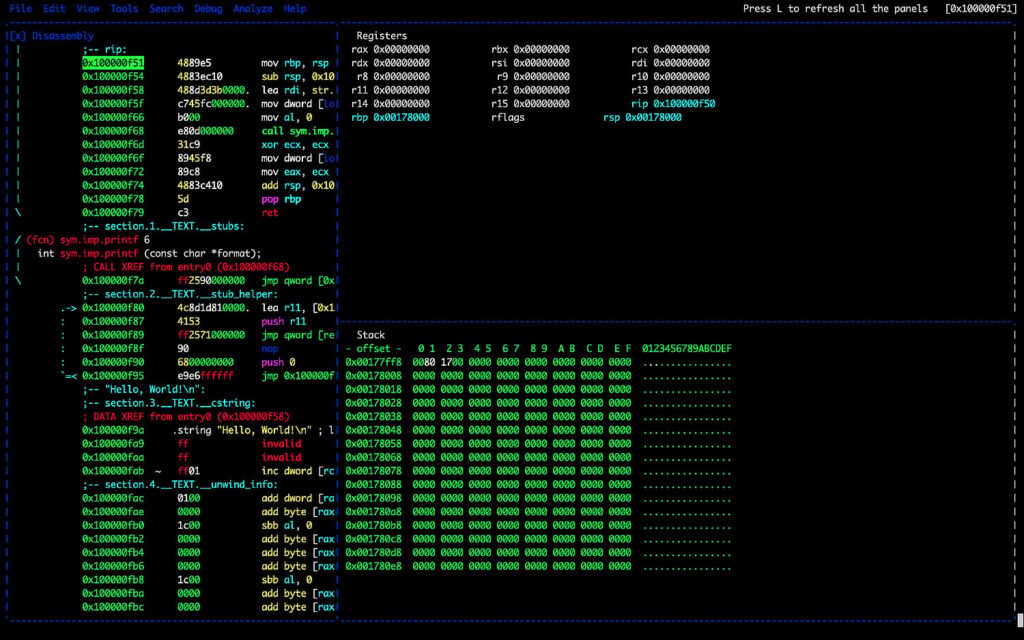Open the File menu
1024x640 pixels.
tap(20, 8)
